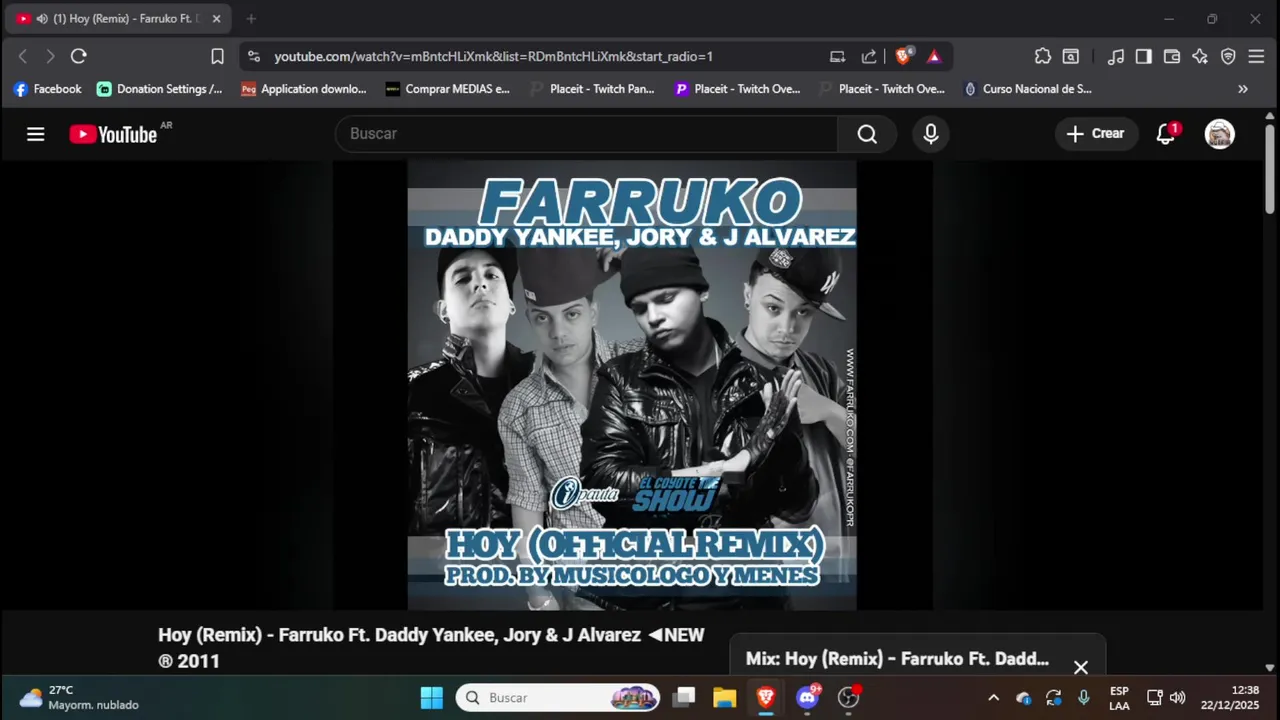
Task: Open Brave Rewards triangle icon
Action: pyautogui.click(x=934, y=57)
